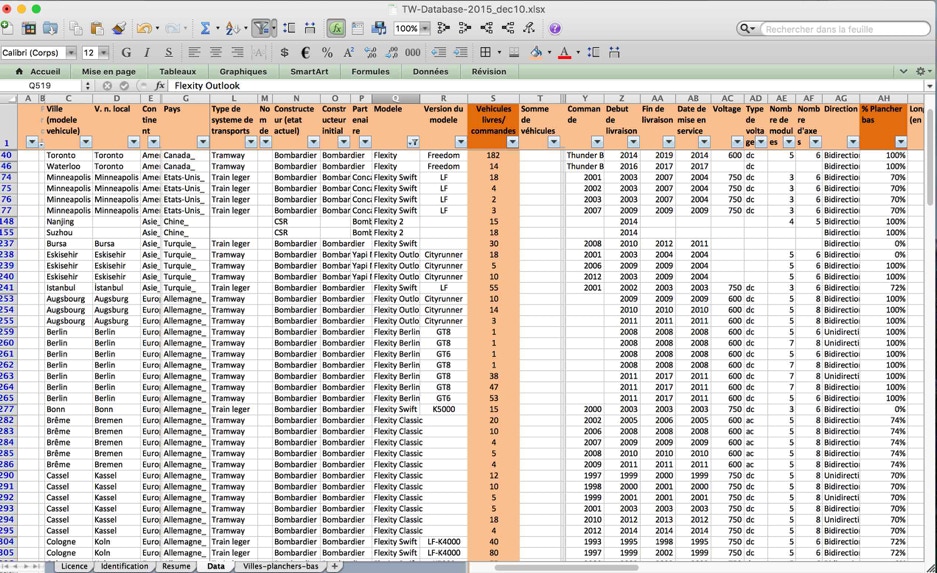937x573 pixels.
Task: Switch to the Licence sheet
Action: click(74, 566)
